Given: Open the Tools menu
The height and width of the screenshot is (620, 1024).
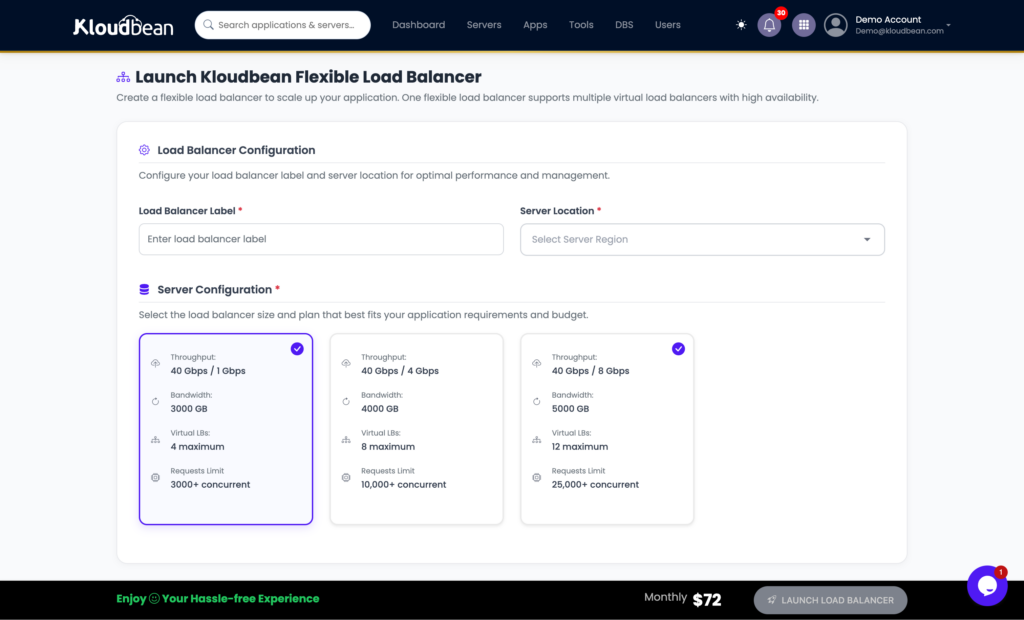Looking at the screenshot, I should point(581,25).
